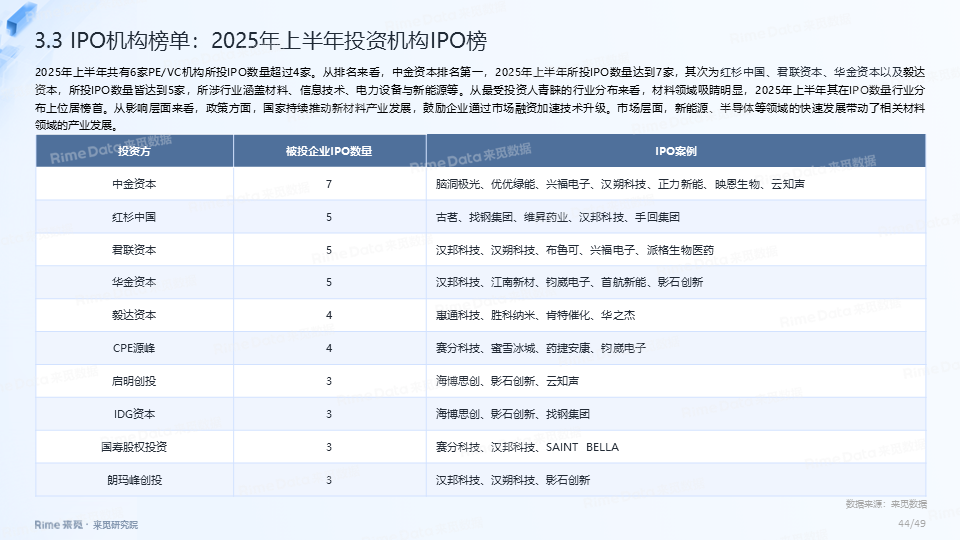Click the IPO count for 国寿股权投资

[x=329, y=448]
